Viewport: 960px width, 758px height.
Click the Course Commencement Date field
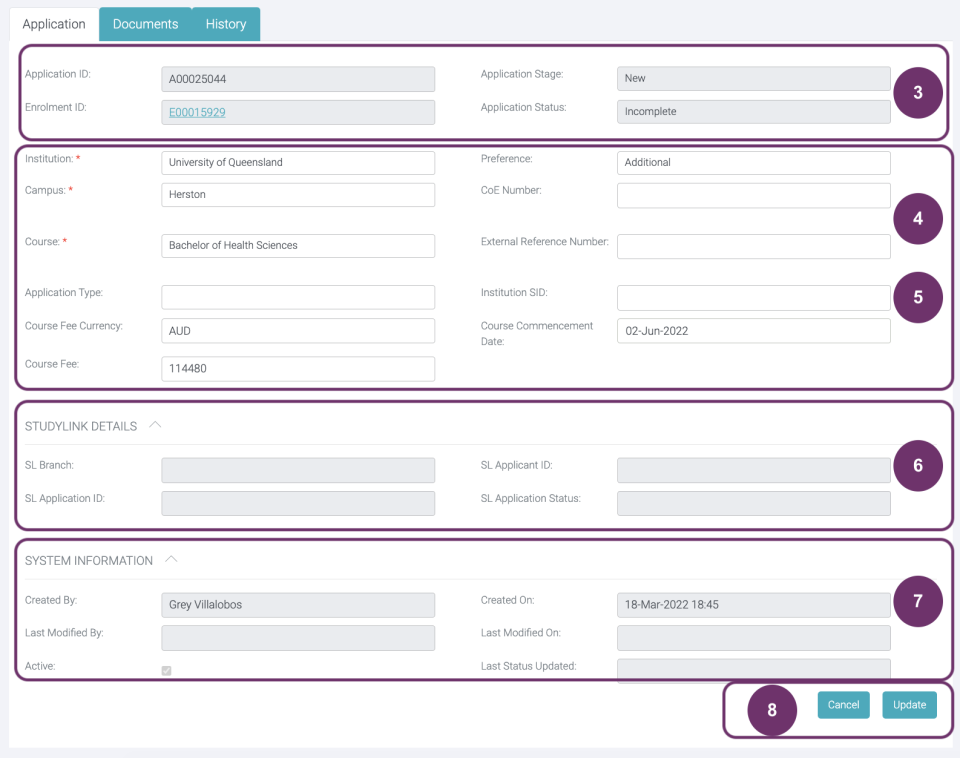coord(753,330)
